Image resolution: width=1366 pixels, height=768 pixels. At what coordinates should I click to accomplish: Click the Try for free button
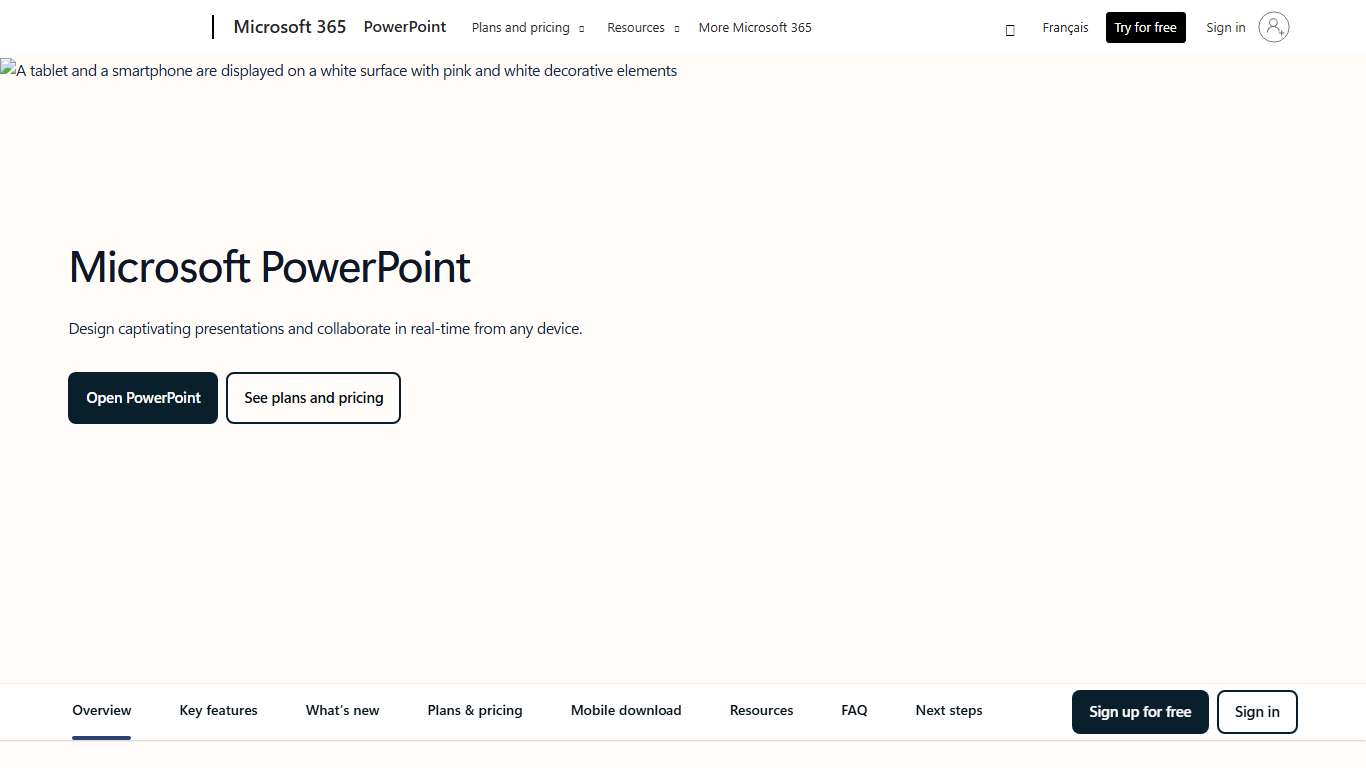(1145, 27)
